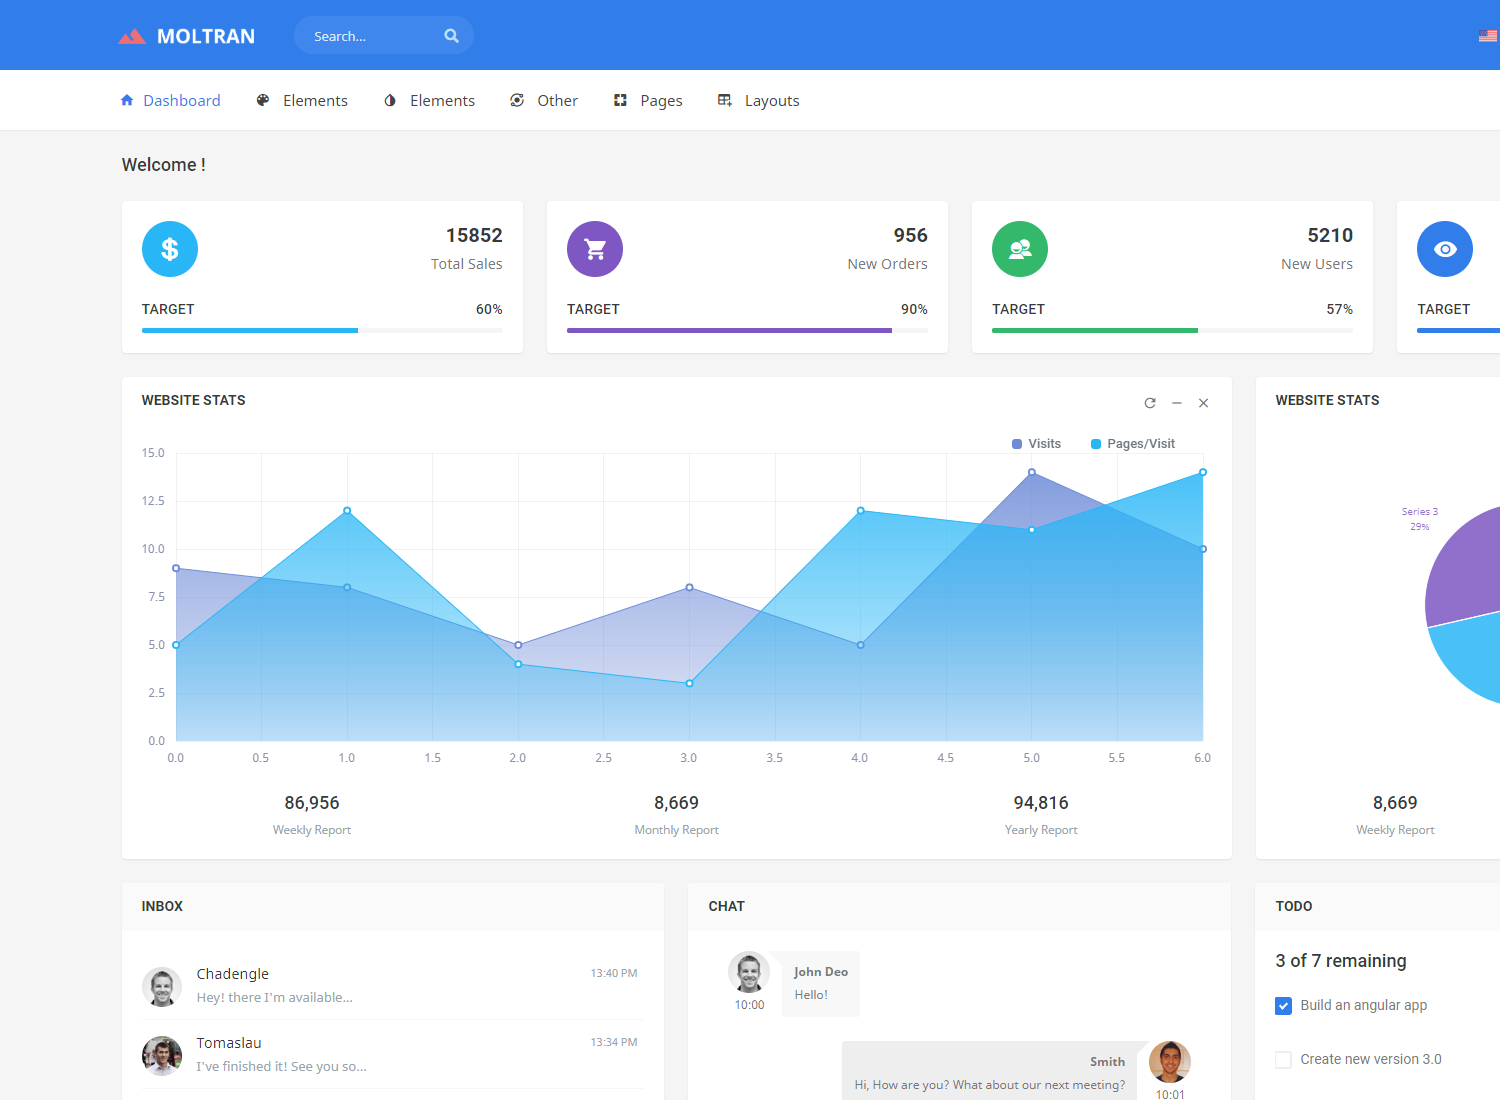Click Smith's chat avatar

pos(1170,1062)
